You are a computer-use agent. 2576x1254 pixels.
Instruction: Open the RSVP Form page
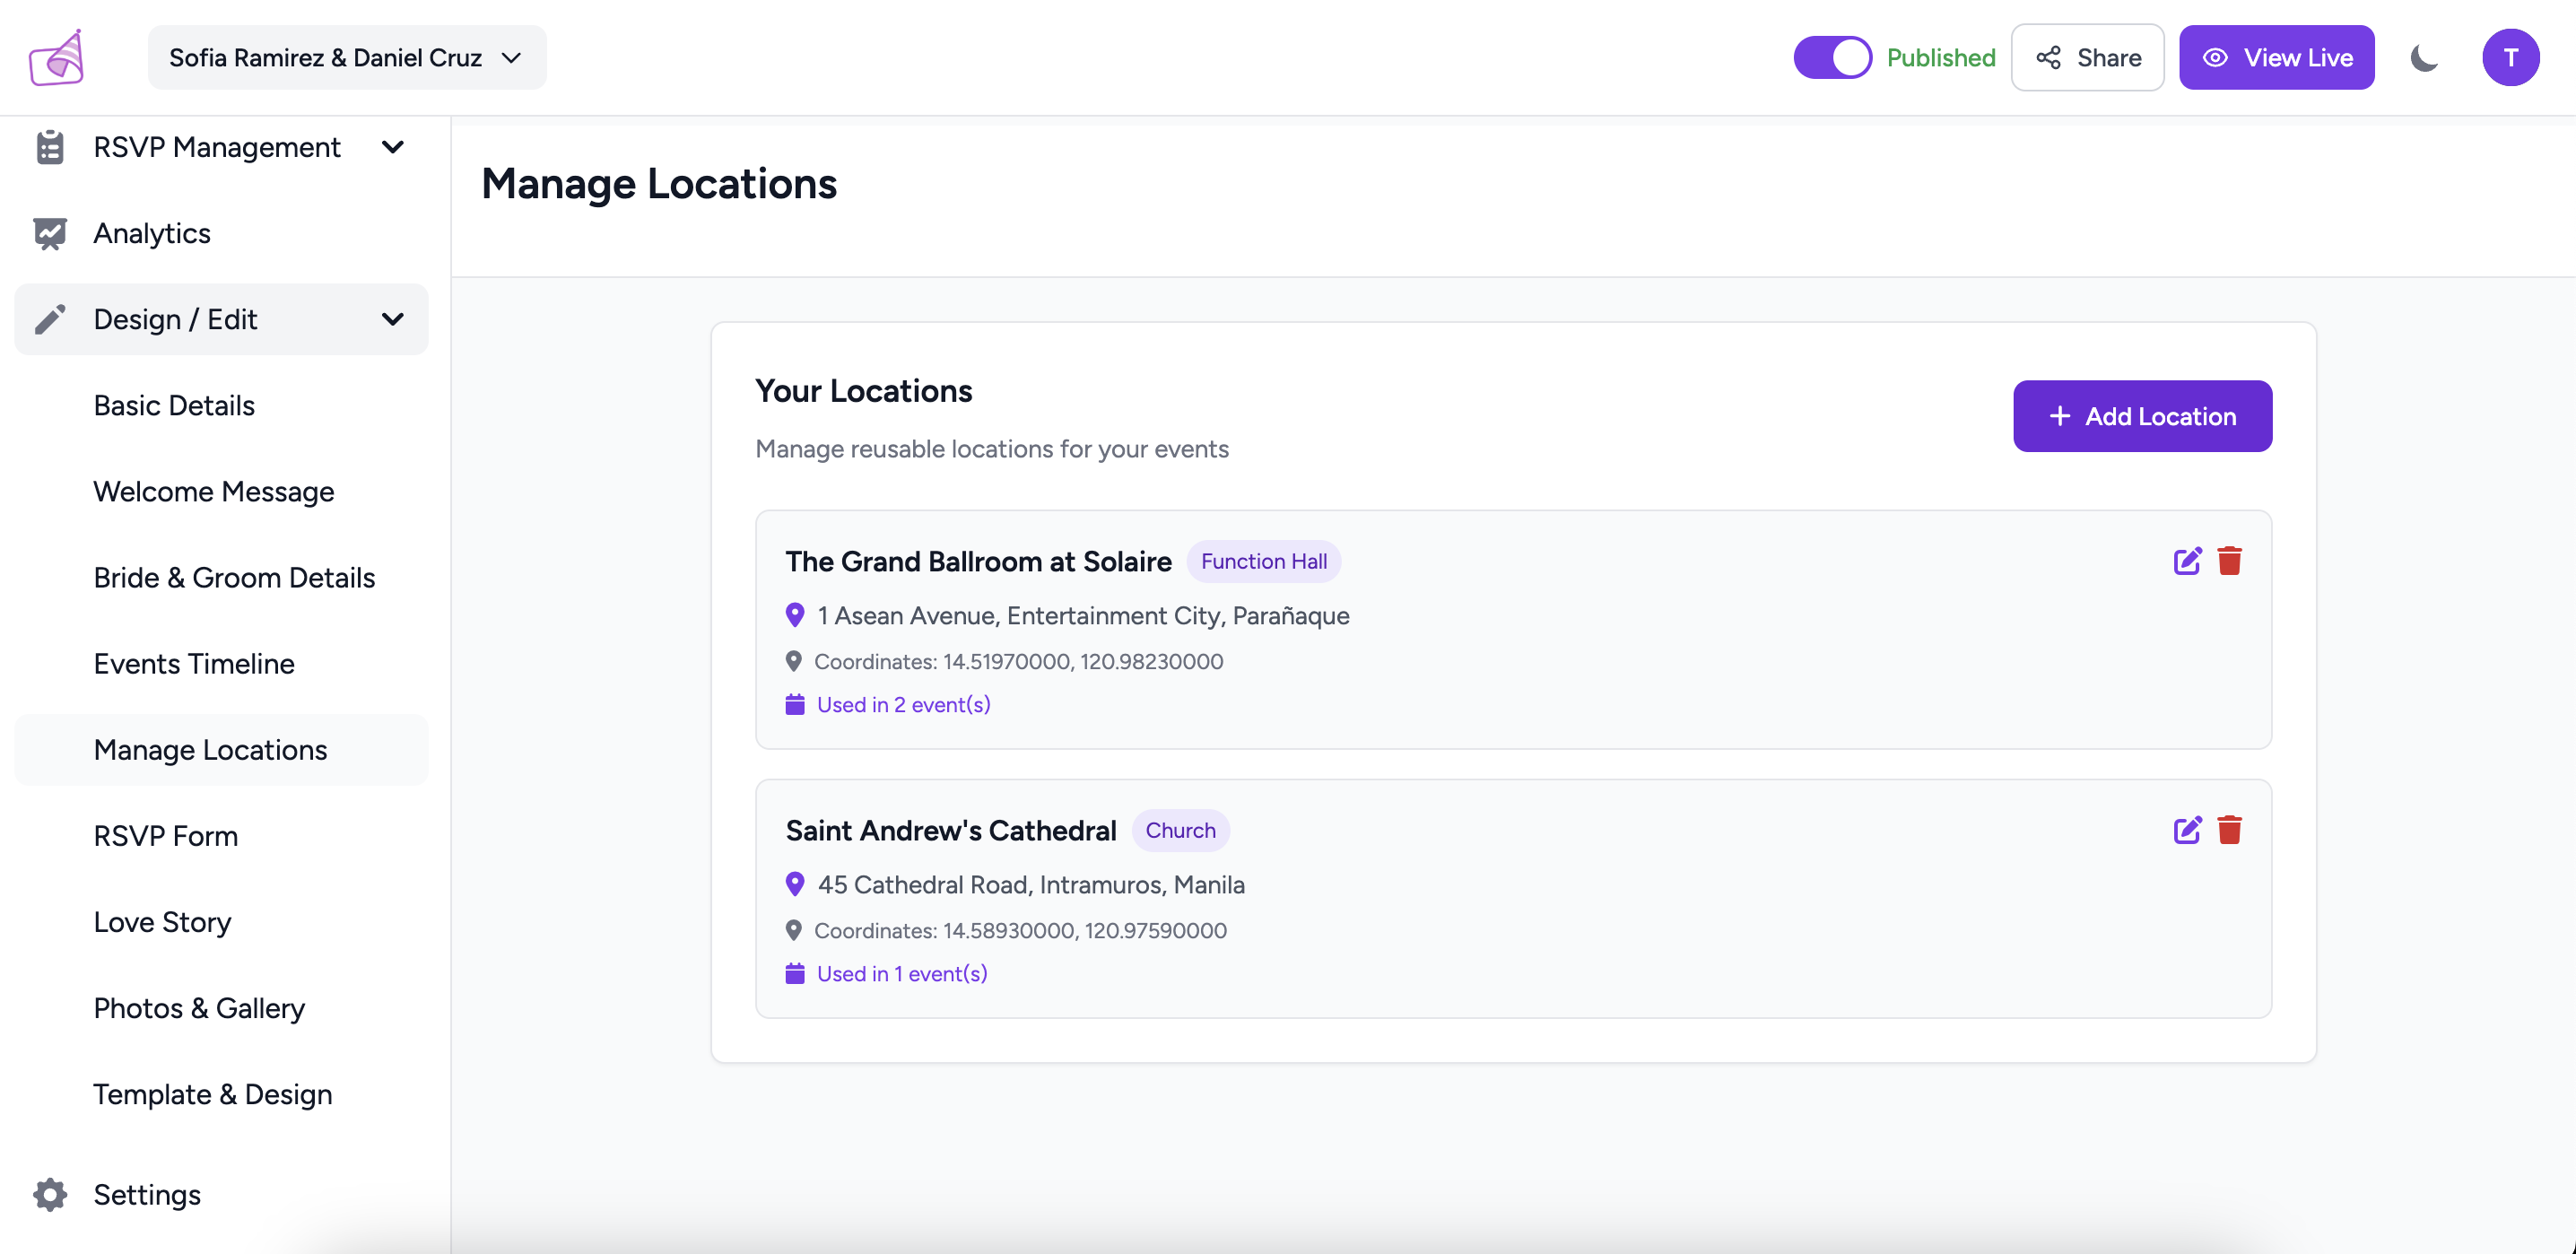tap(221, 835)
